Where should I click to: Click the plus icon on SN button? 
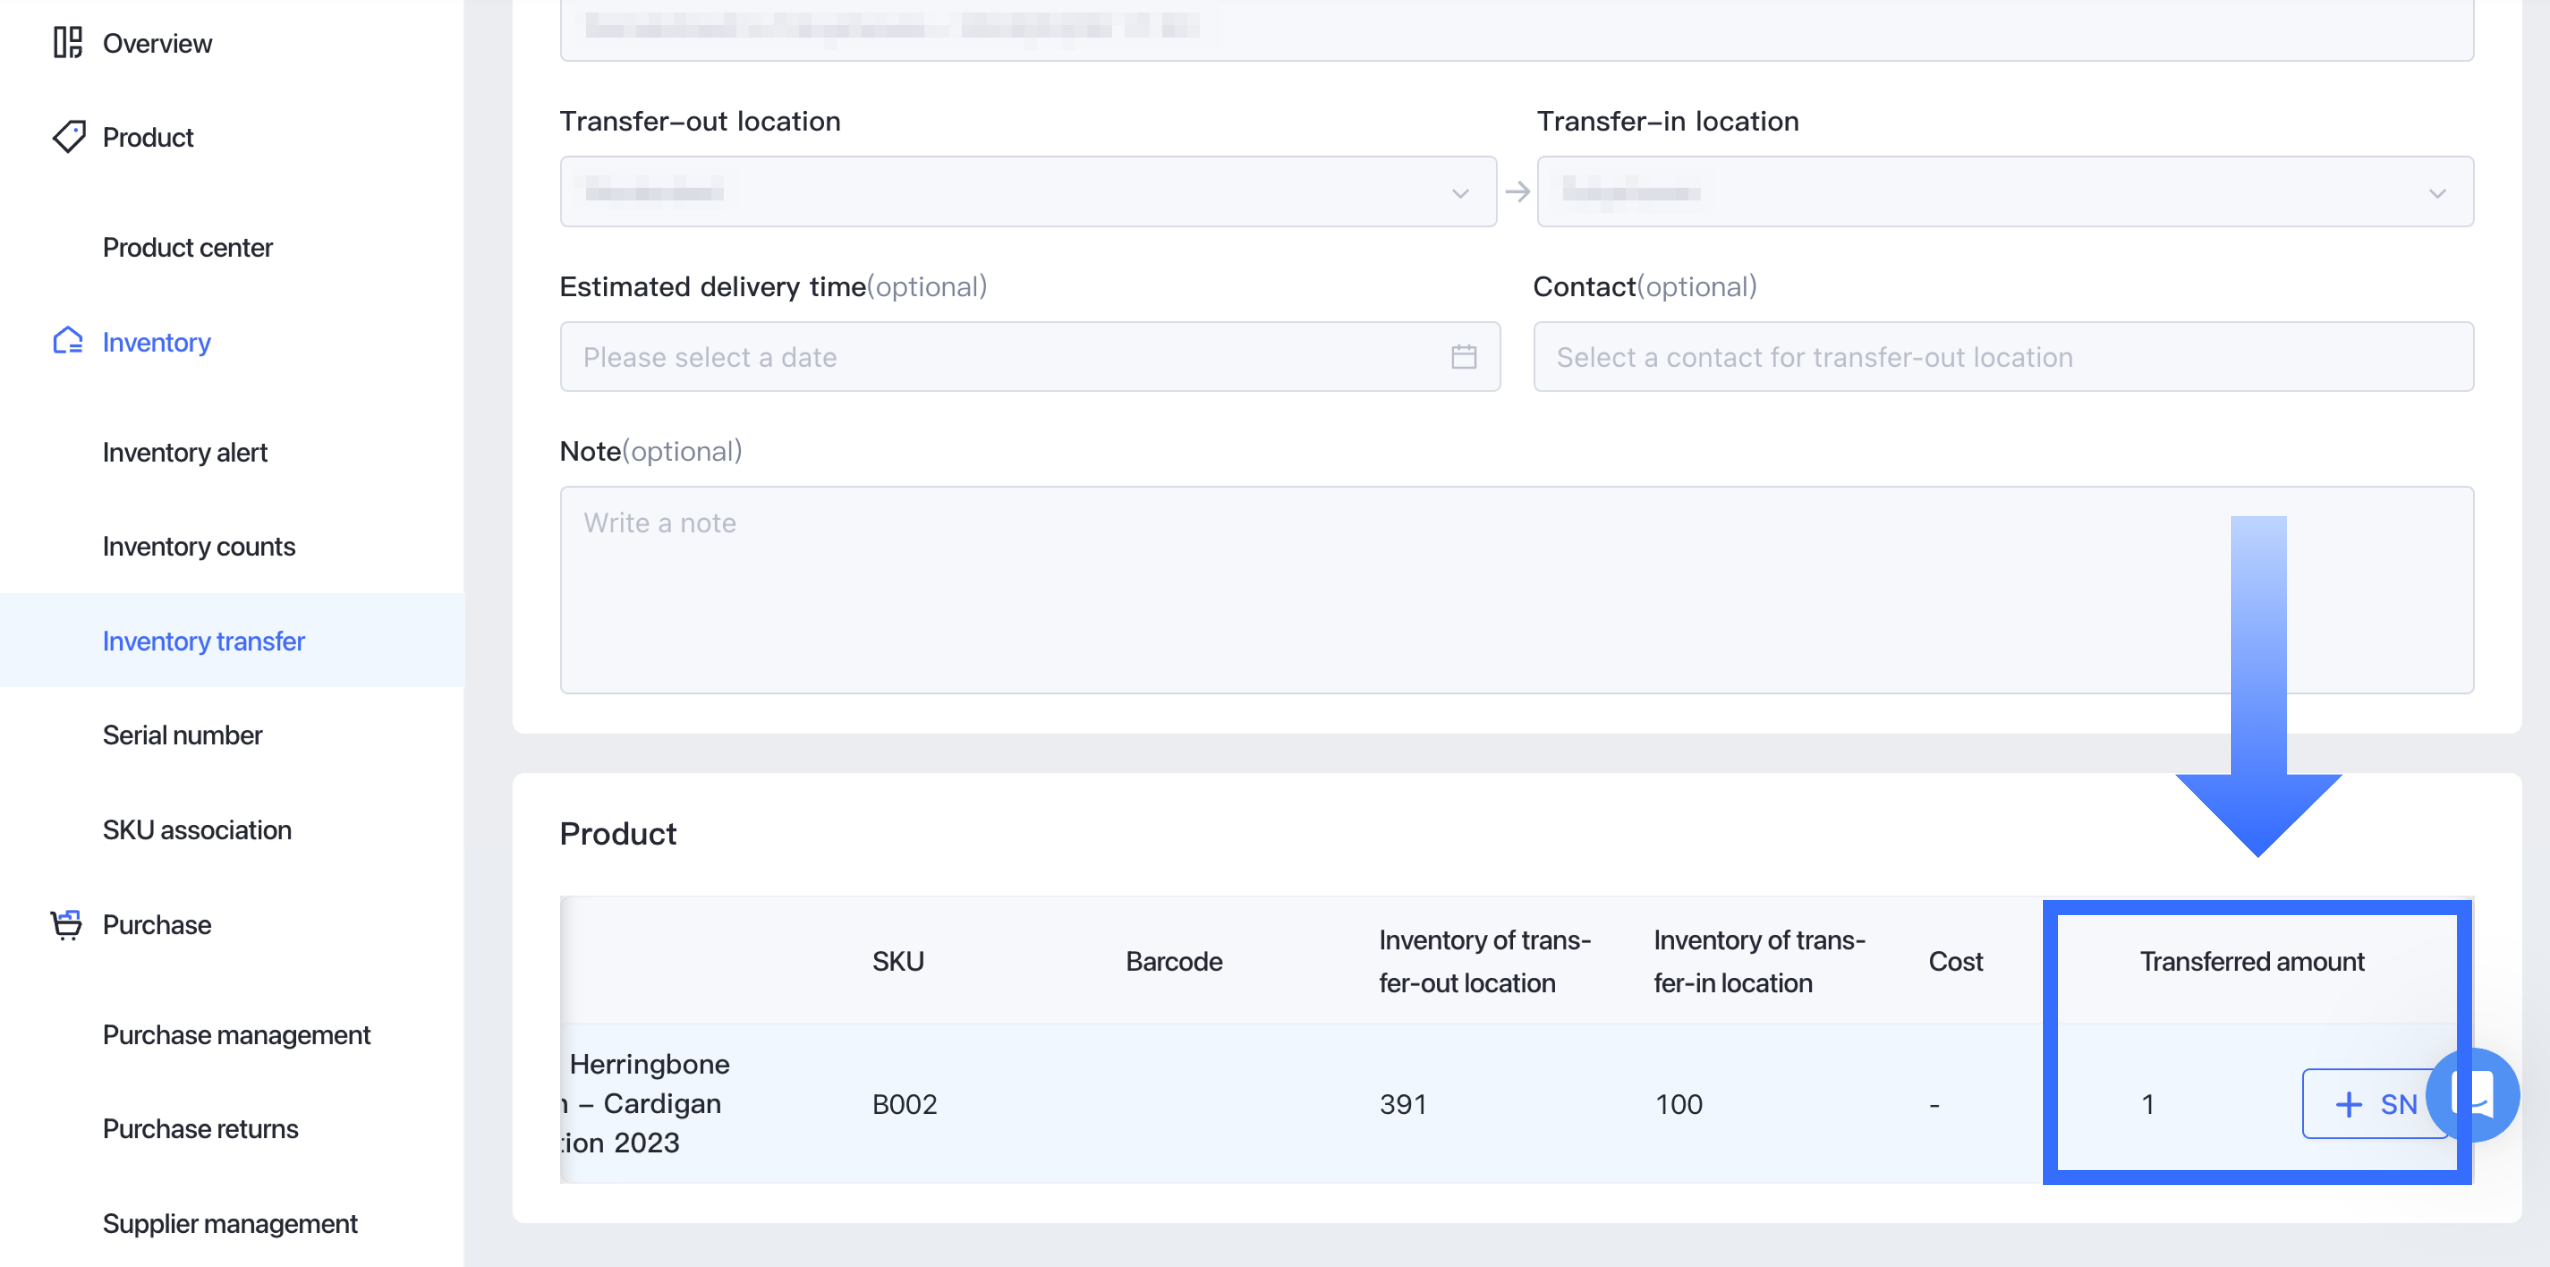pos(2348,1104)
